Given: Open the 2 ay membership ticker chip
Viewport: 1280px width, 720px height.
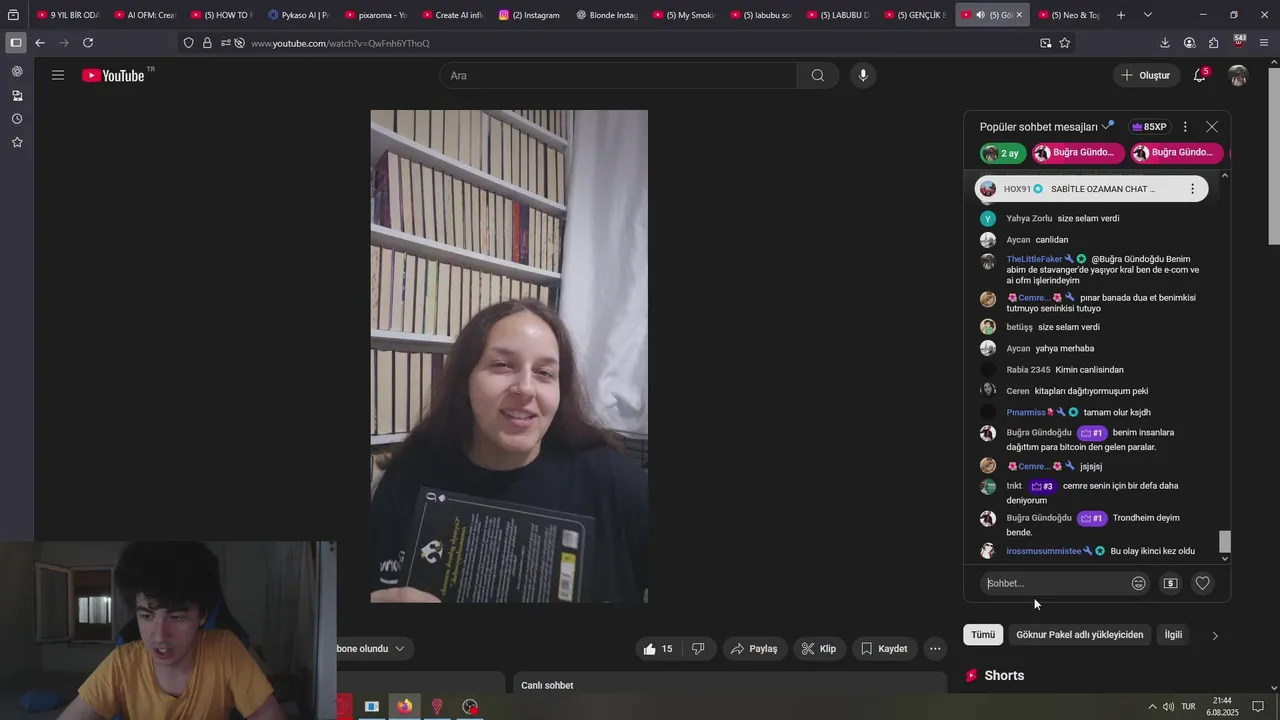Looking at the screenshot, I should 1003,153.
